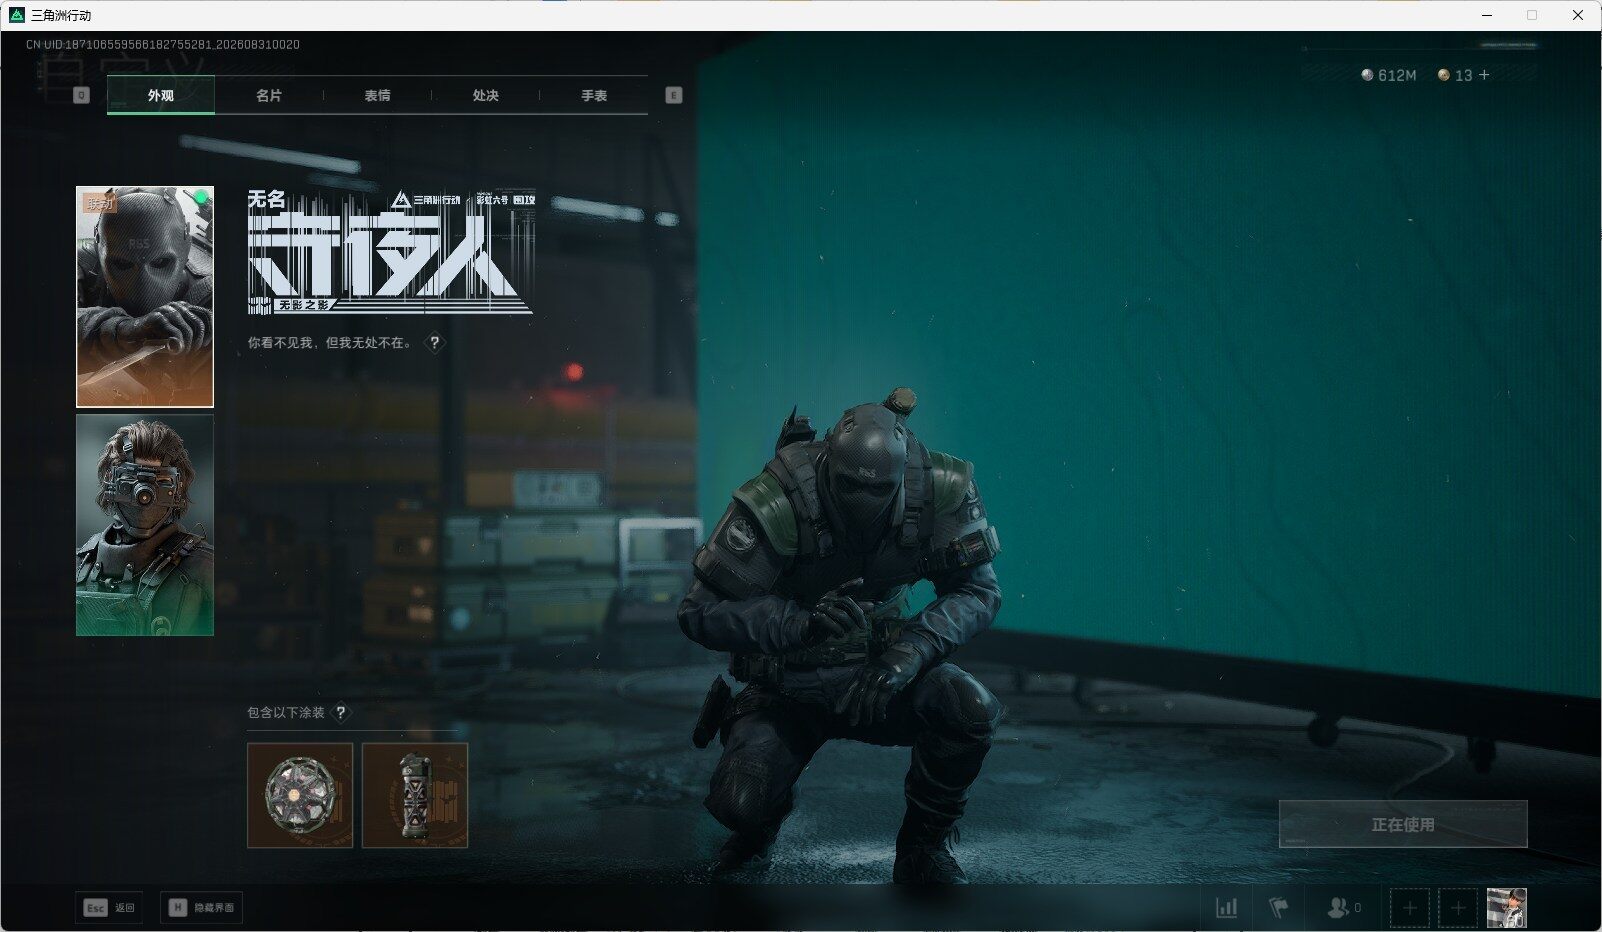This screenshot has width=1602, height=932.
Task: Click the H 隐藏界面 button
Action: (x=201, y=907)
